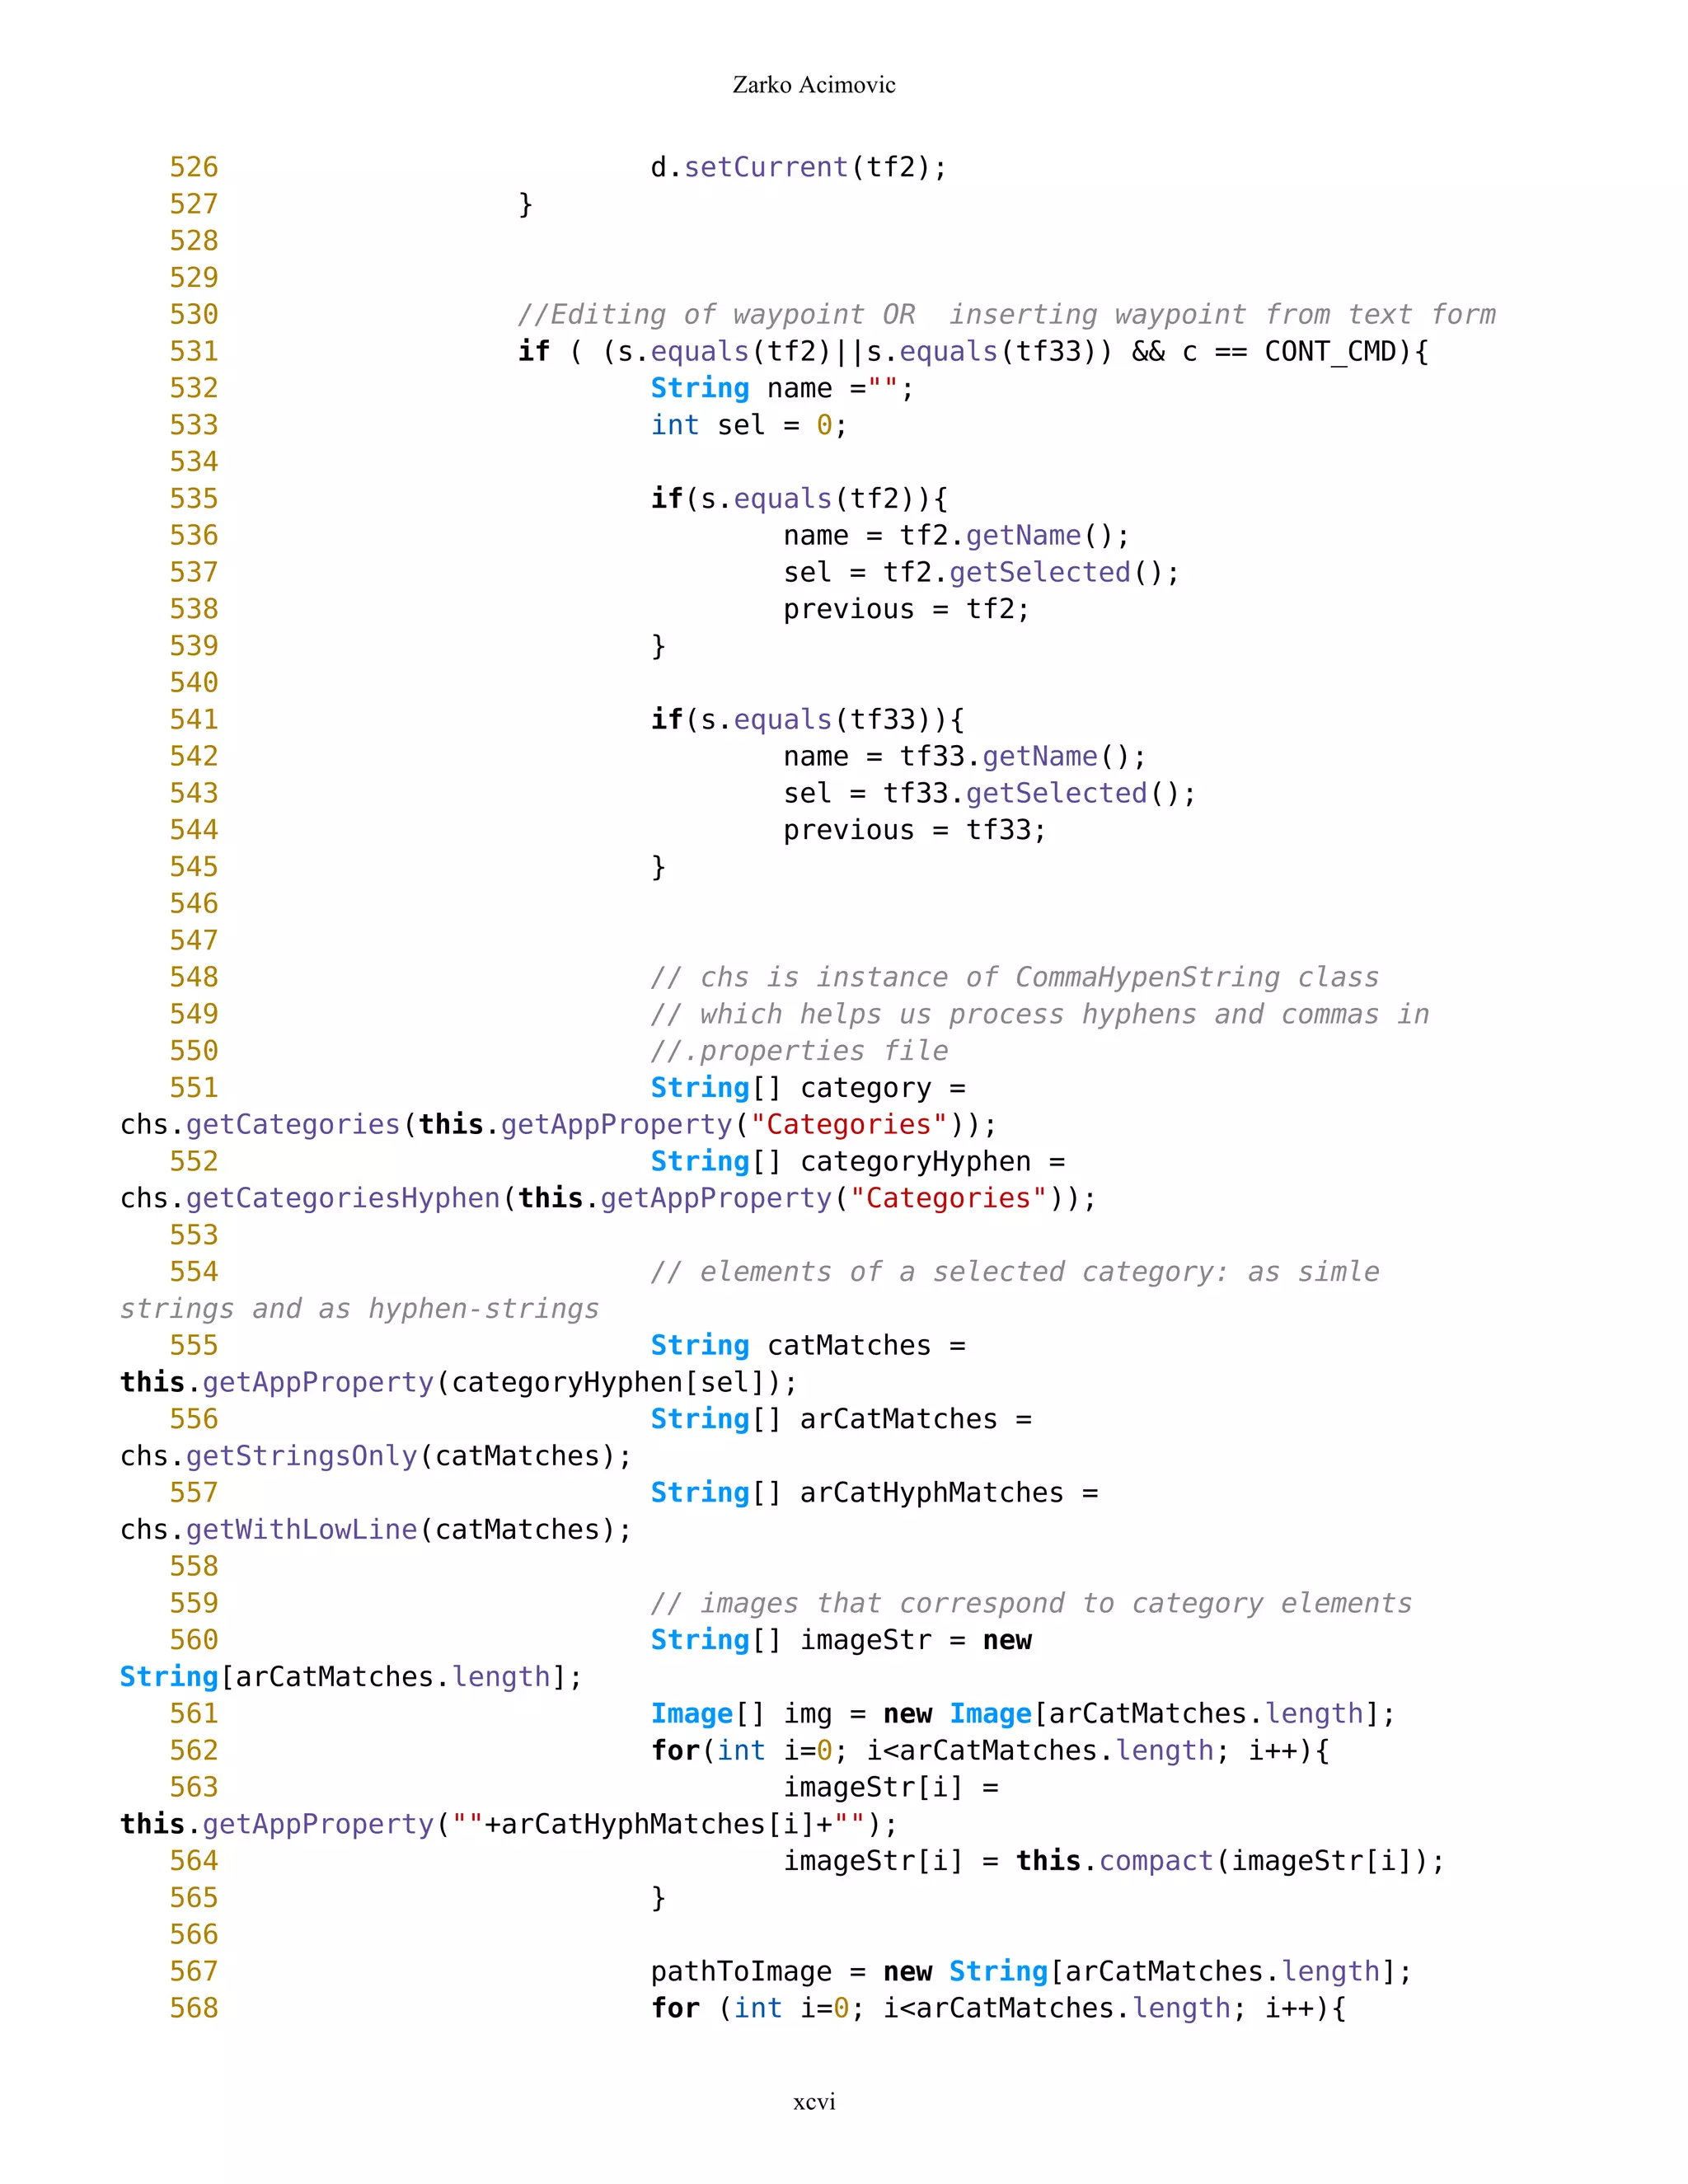Click comment 'elements of a selected category'
The width and height of the screenshot is (1688, 2184).
(1014, 1272)
